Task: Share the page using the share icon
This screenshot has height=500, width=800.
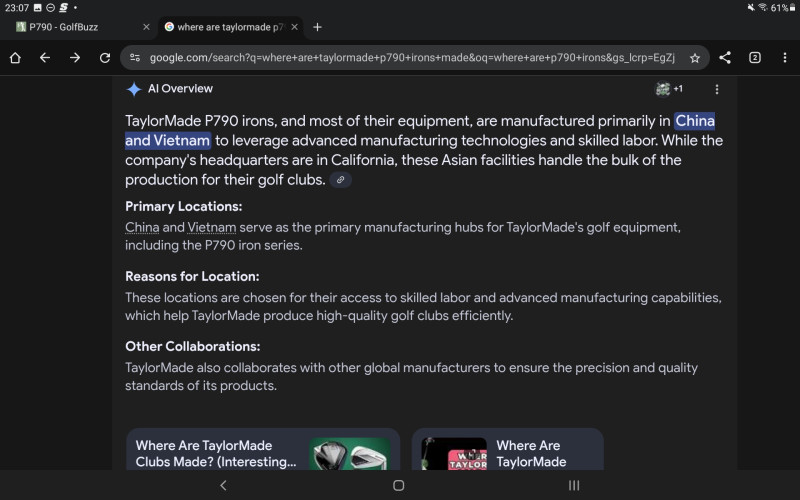Action: click(725, 58)
